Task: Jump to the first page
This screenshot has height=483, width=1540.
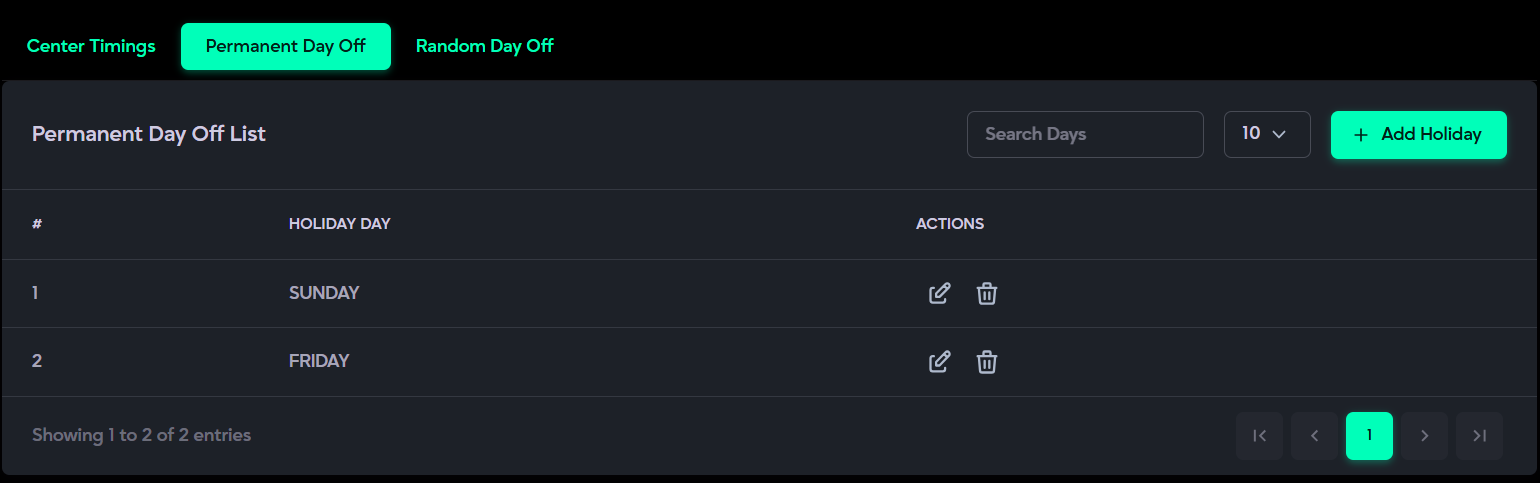Action: [x=1259, y=436]
